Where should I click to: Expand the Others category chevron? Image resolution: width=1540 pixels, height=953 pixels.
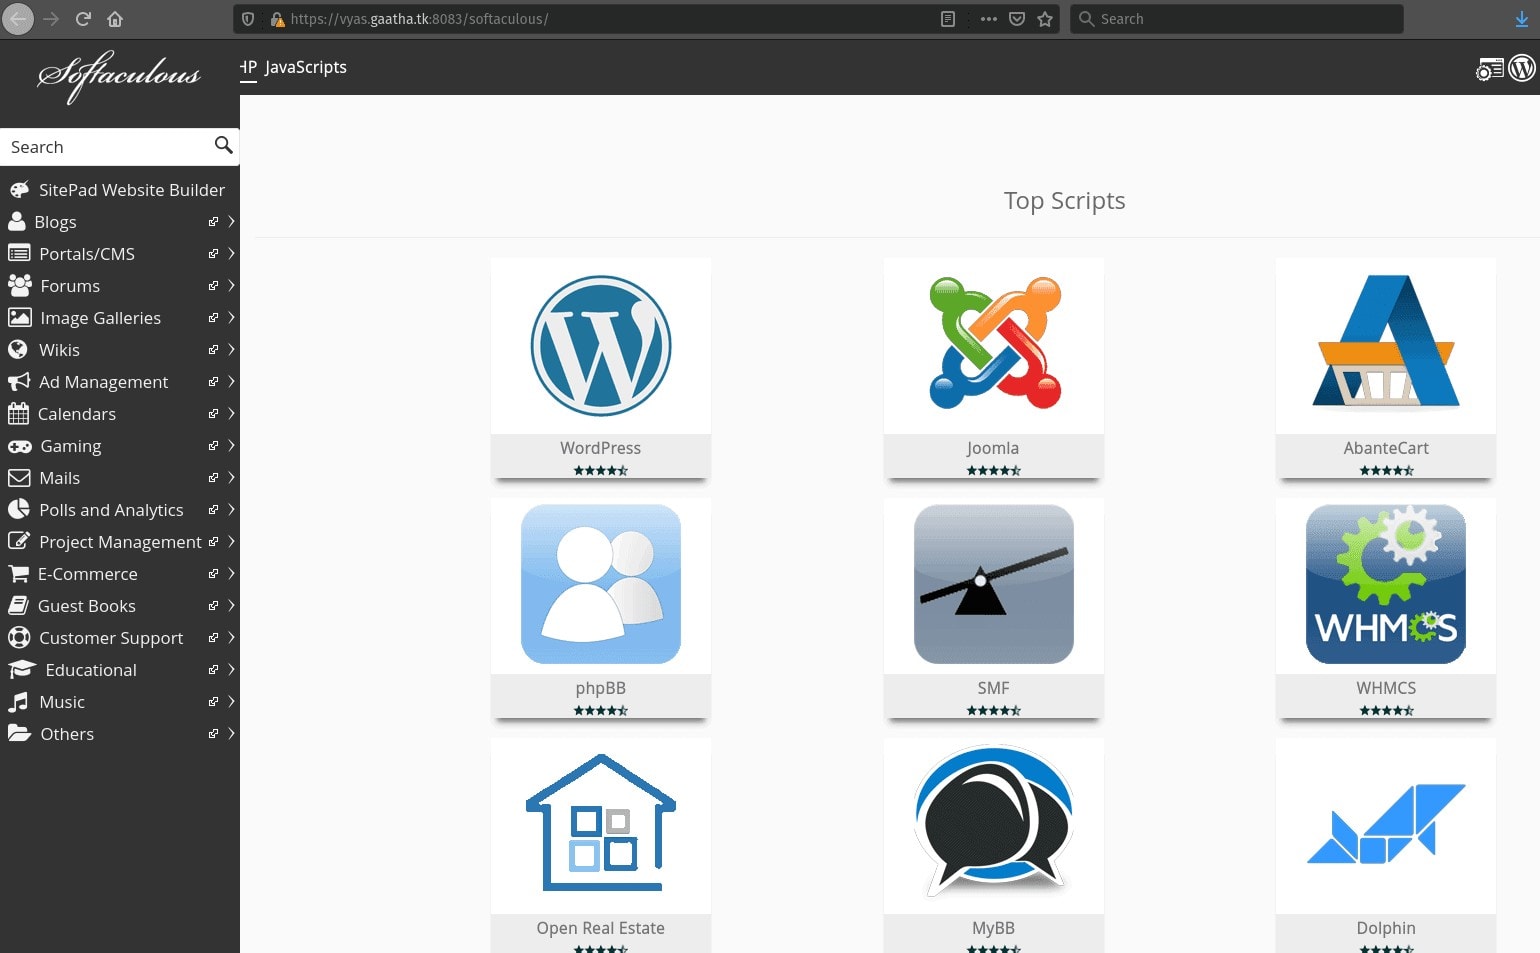[231, 734]
